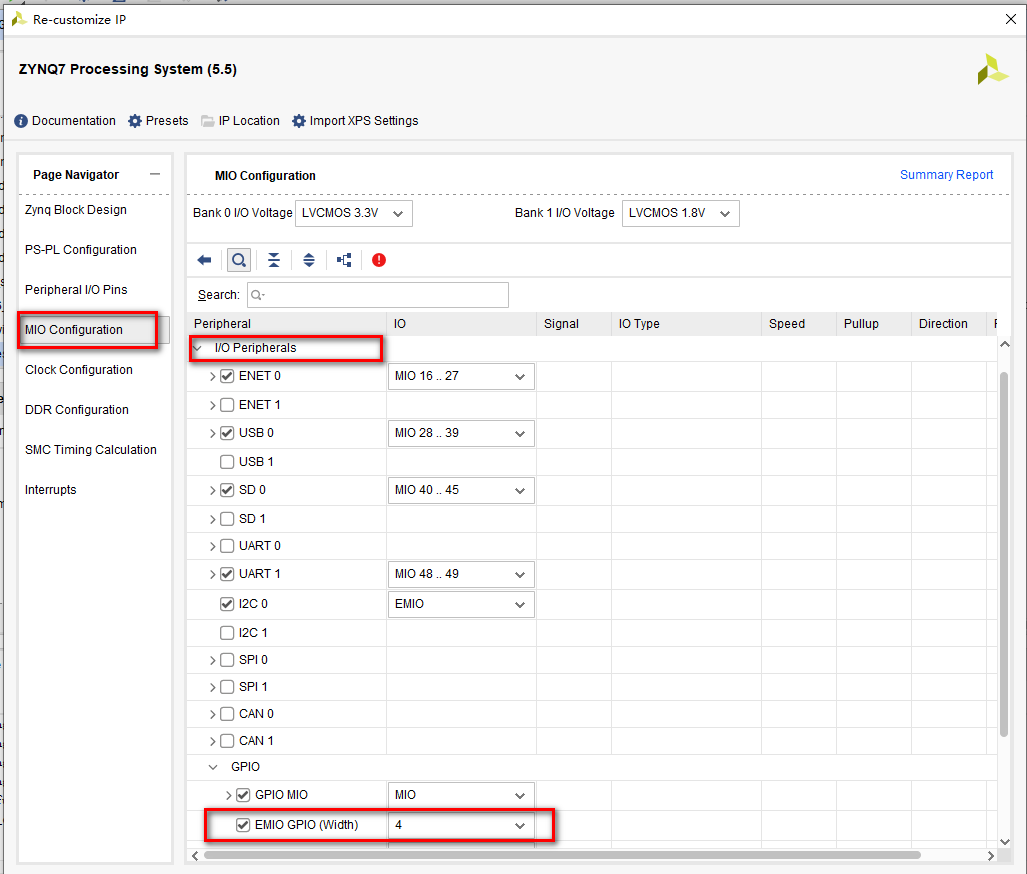The height and width of the screenshot is (874, 1027).
Task: Uncheck the GPIO MIO checkbox
Action: 243,795
